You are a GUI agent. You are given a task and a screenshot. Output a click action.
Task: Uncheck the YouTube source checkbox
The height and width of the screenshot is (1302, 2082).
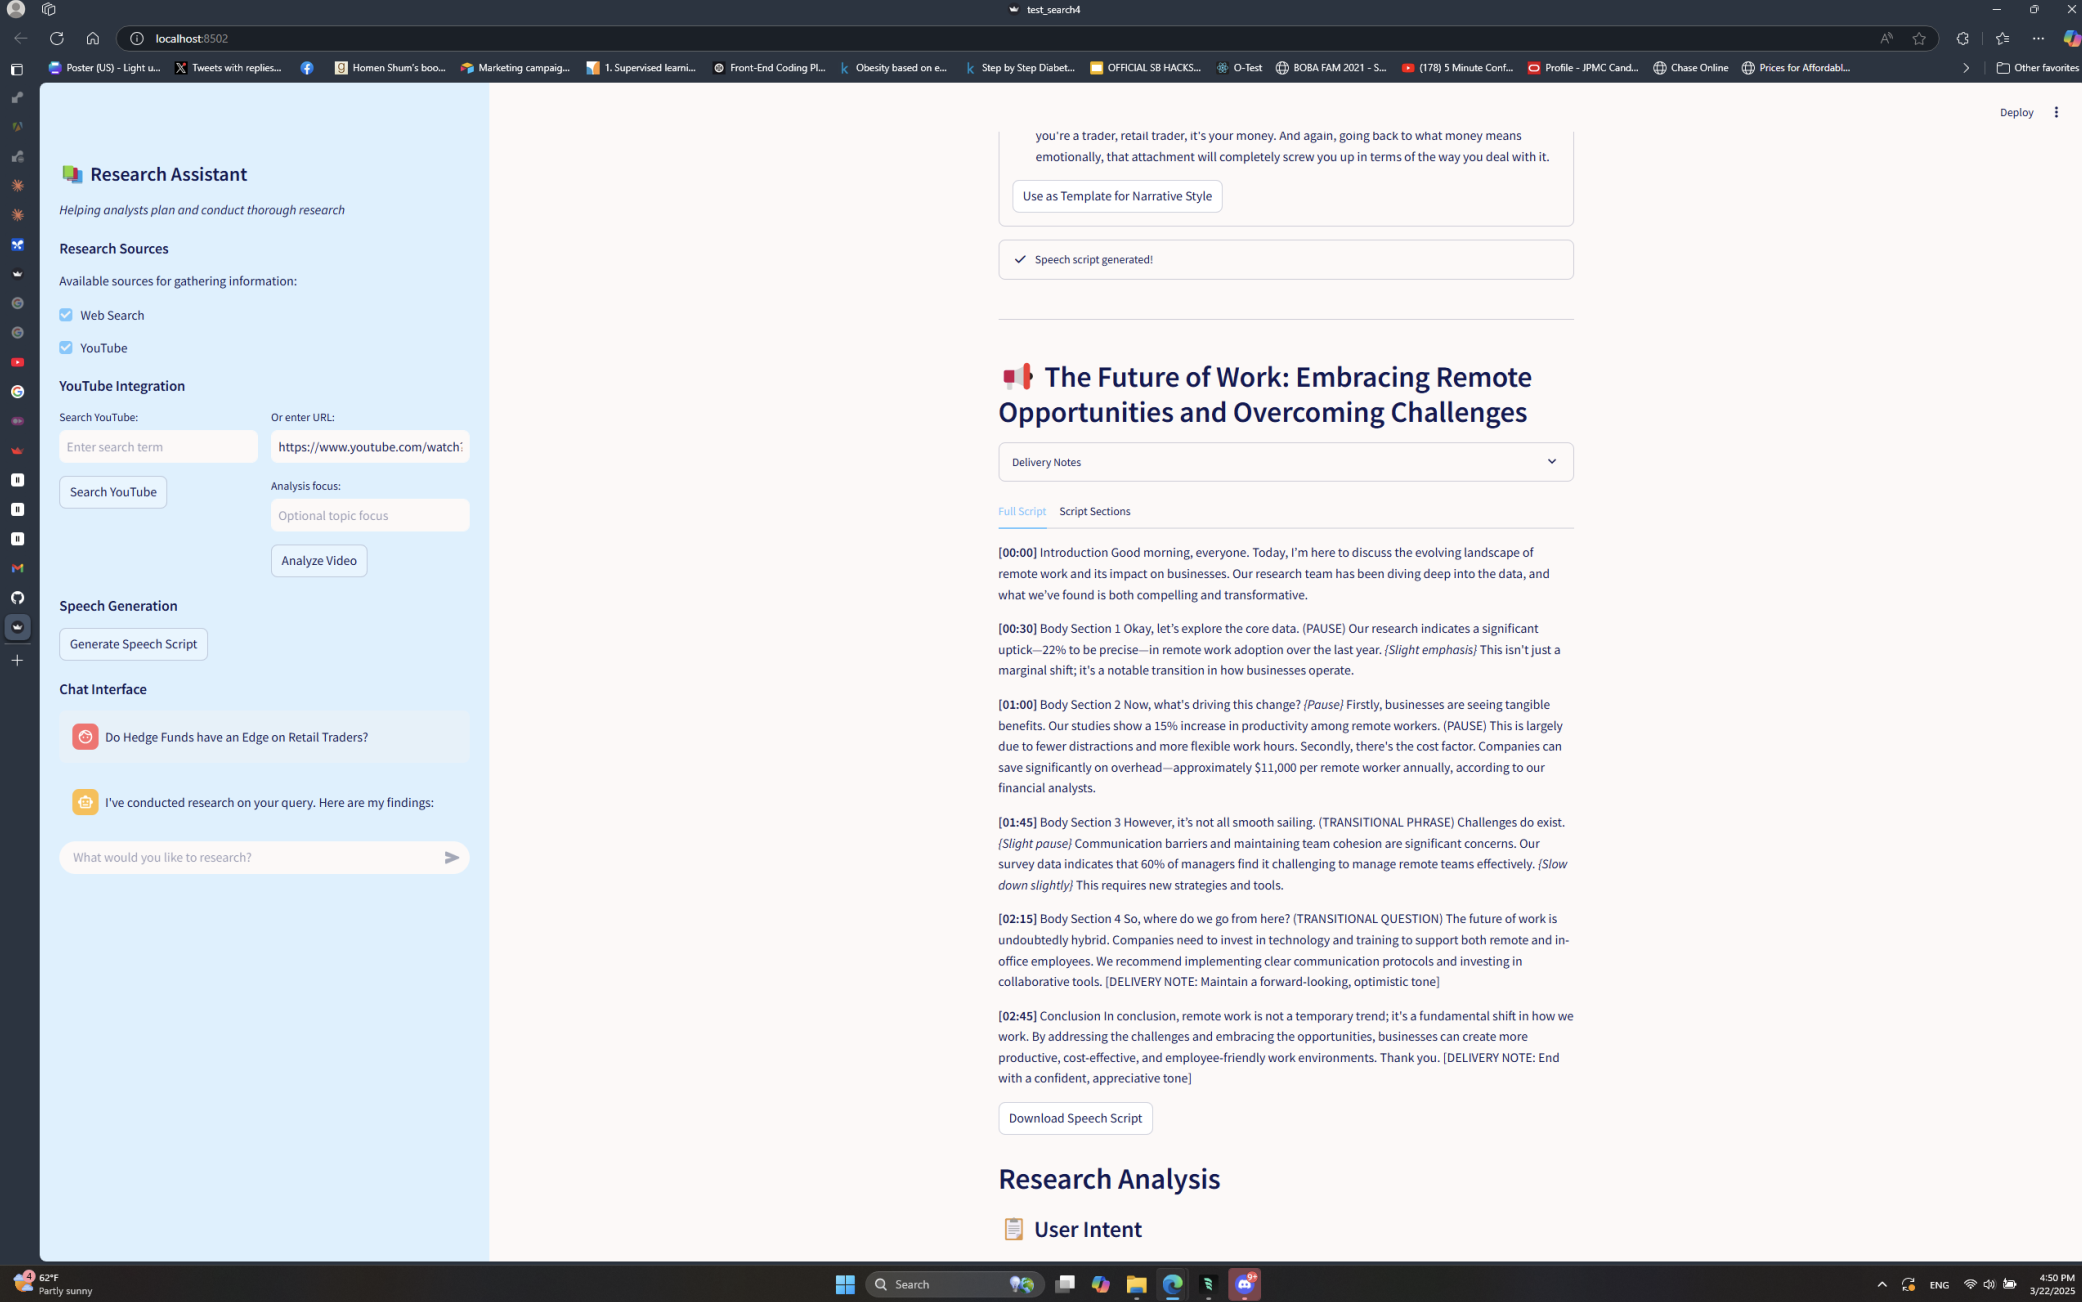[66, 348]
